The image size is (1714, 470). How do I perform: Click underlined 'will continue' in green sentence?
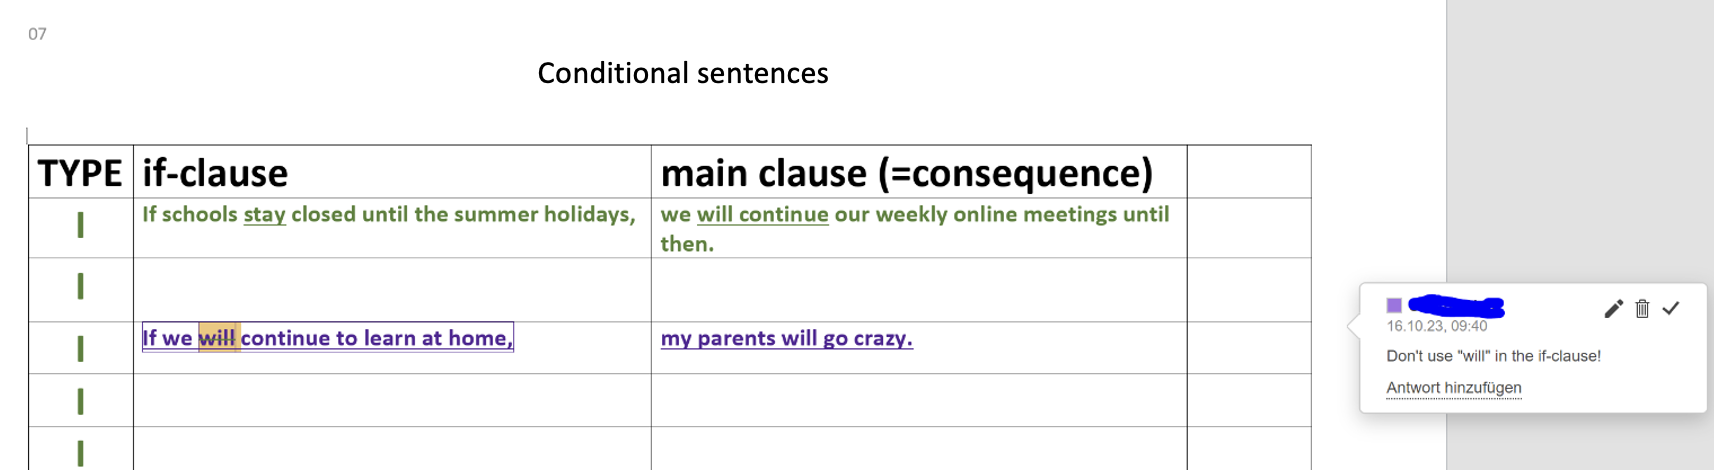point(762,214)
